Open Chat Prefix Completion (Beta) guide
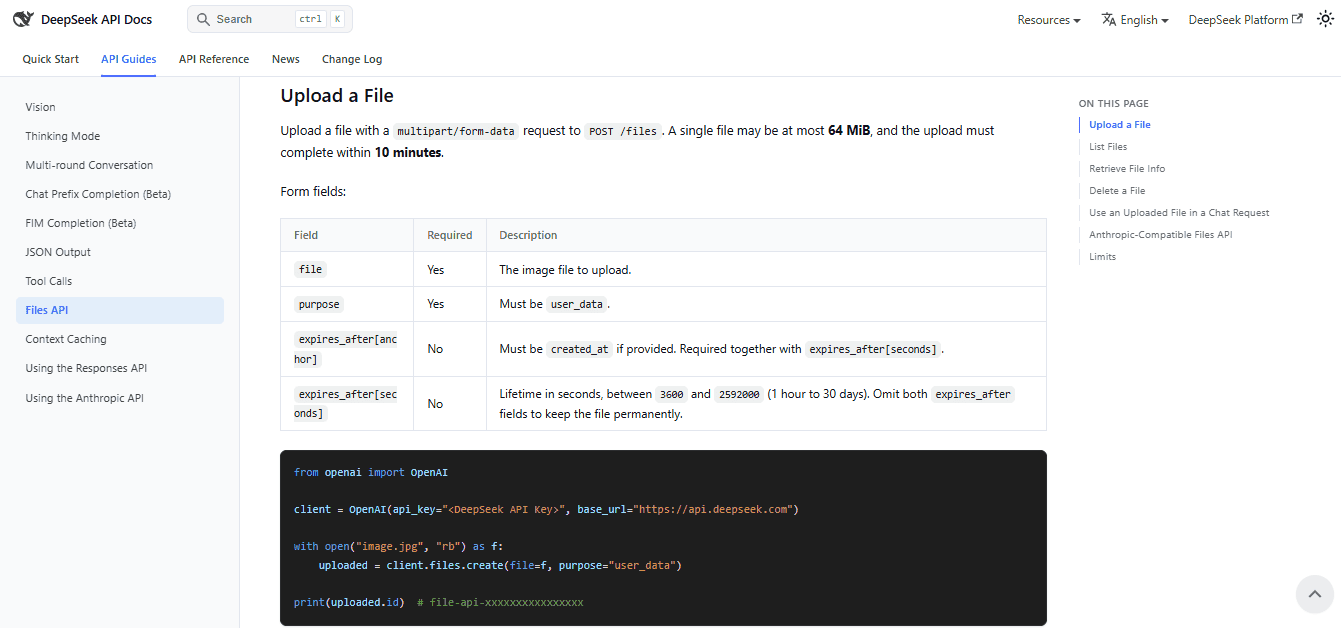This screenshot has width=1341, height=628. tap(120, 194)
